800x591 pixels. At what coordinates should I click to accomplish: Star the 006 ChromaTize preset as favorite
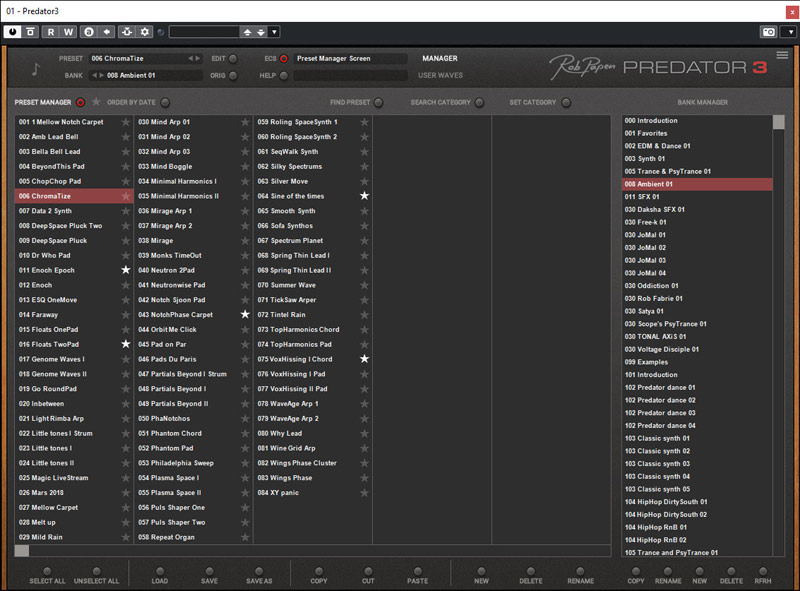tap(125, 196)
